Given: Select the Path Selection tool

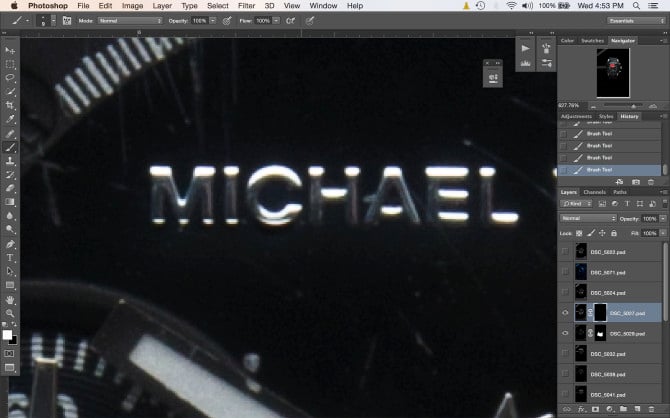Looking at the screenshot, I should pyautogui.click(x=10, y=271).
